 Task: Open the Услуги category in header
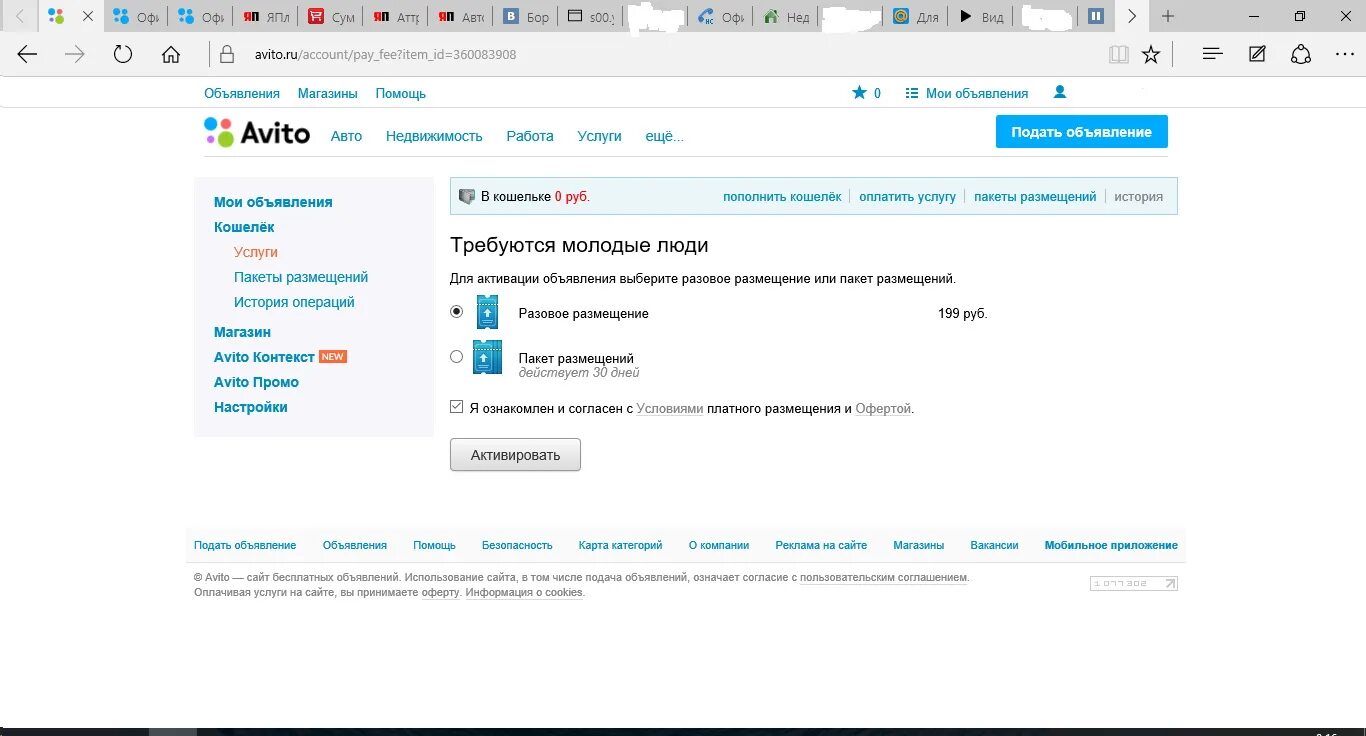point(599,136)
